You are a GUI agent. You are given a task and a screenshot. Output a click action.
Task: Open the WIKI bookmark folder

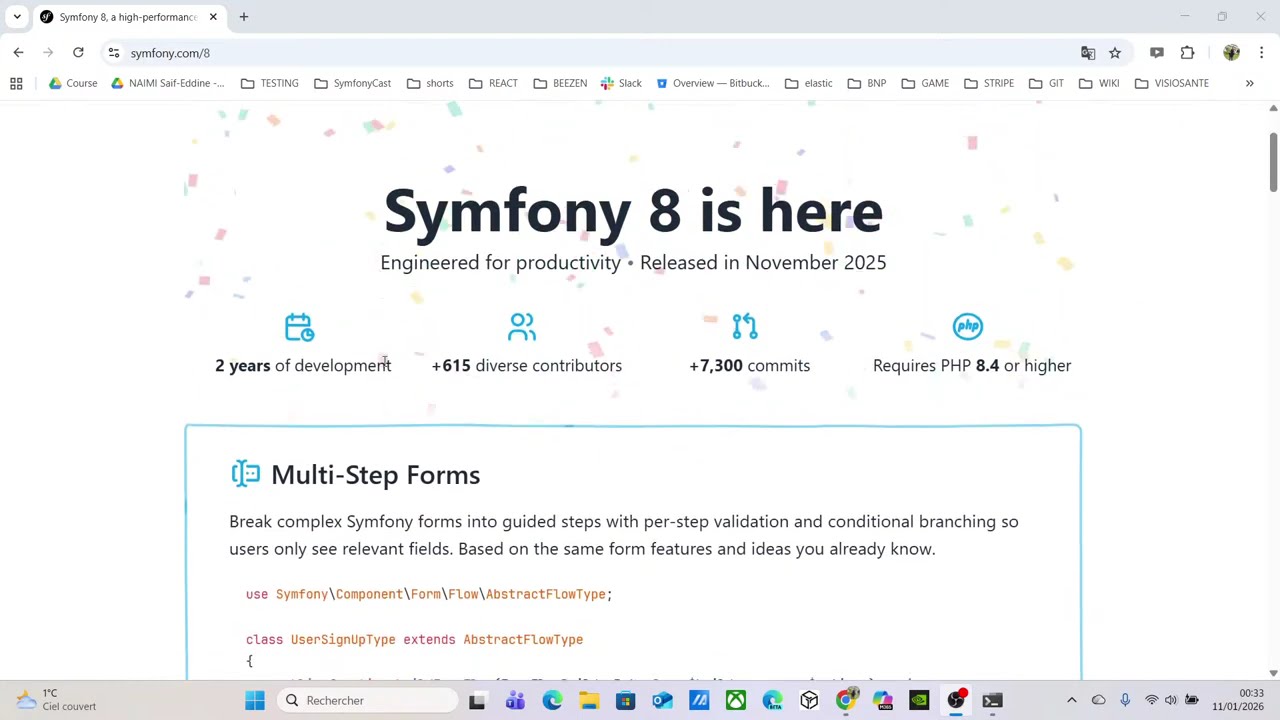[x=1099, y=83]
